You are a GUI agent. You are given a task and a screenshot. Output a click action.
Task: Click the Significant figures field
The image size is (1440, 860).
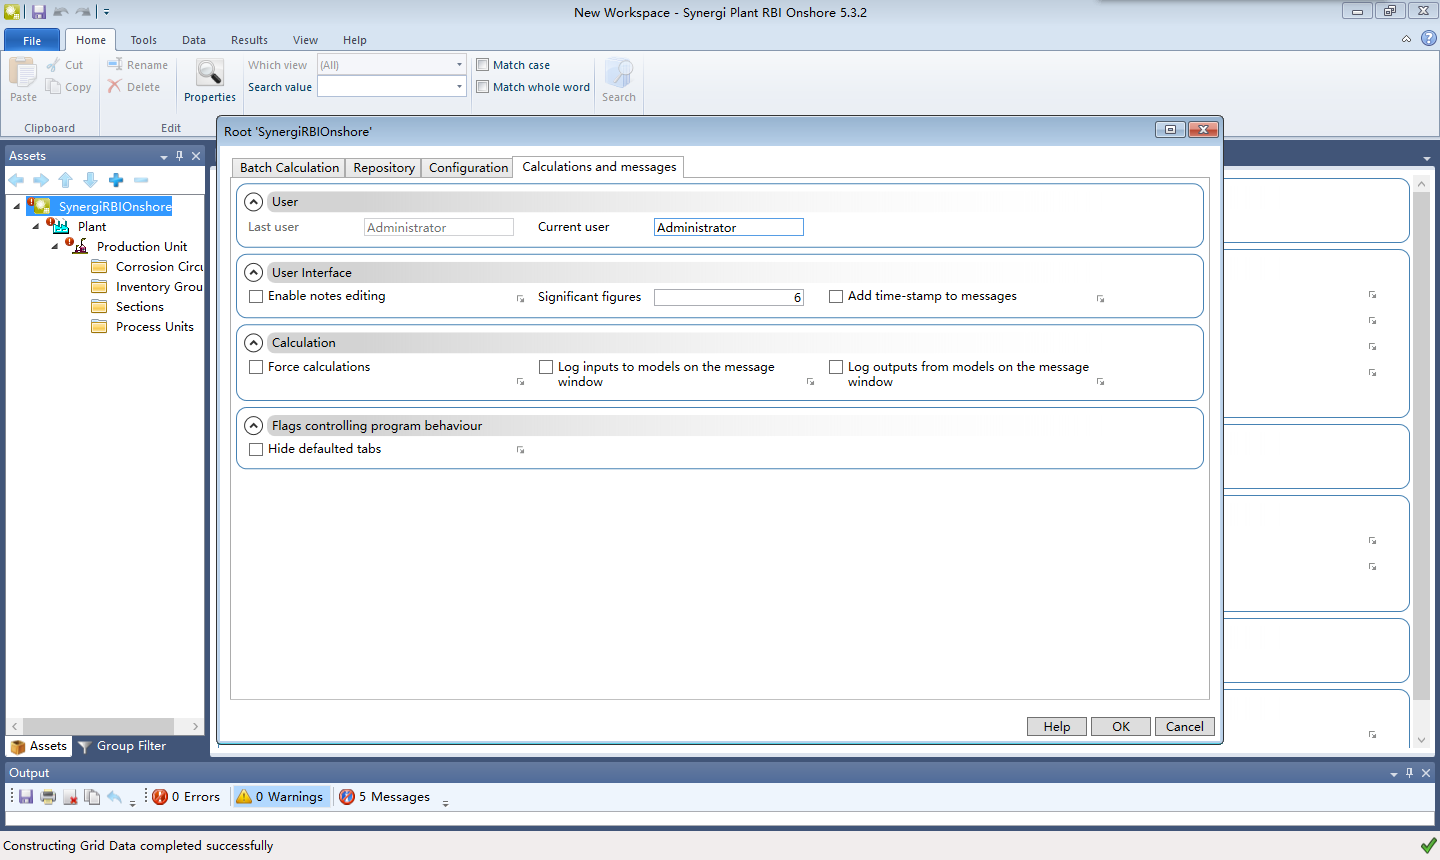pyautogui.click(x=729, y=297)
